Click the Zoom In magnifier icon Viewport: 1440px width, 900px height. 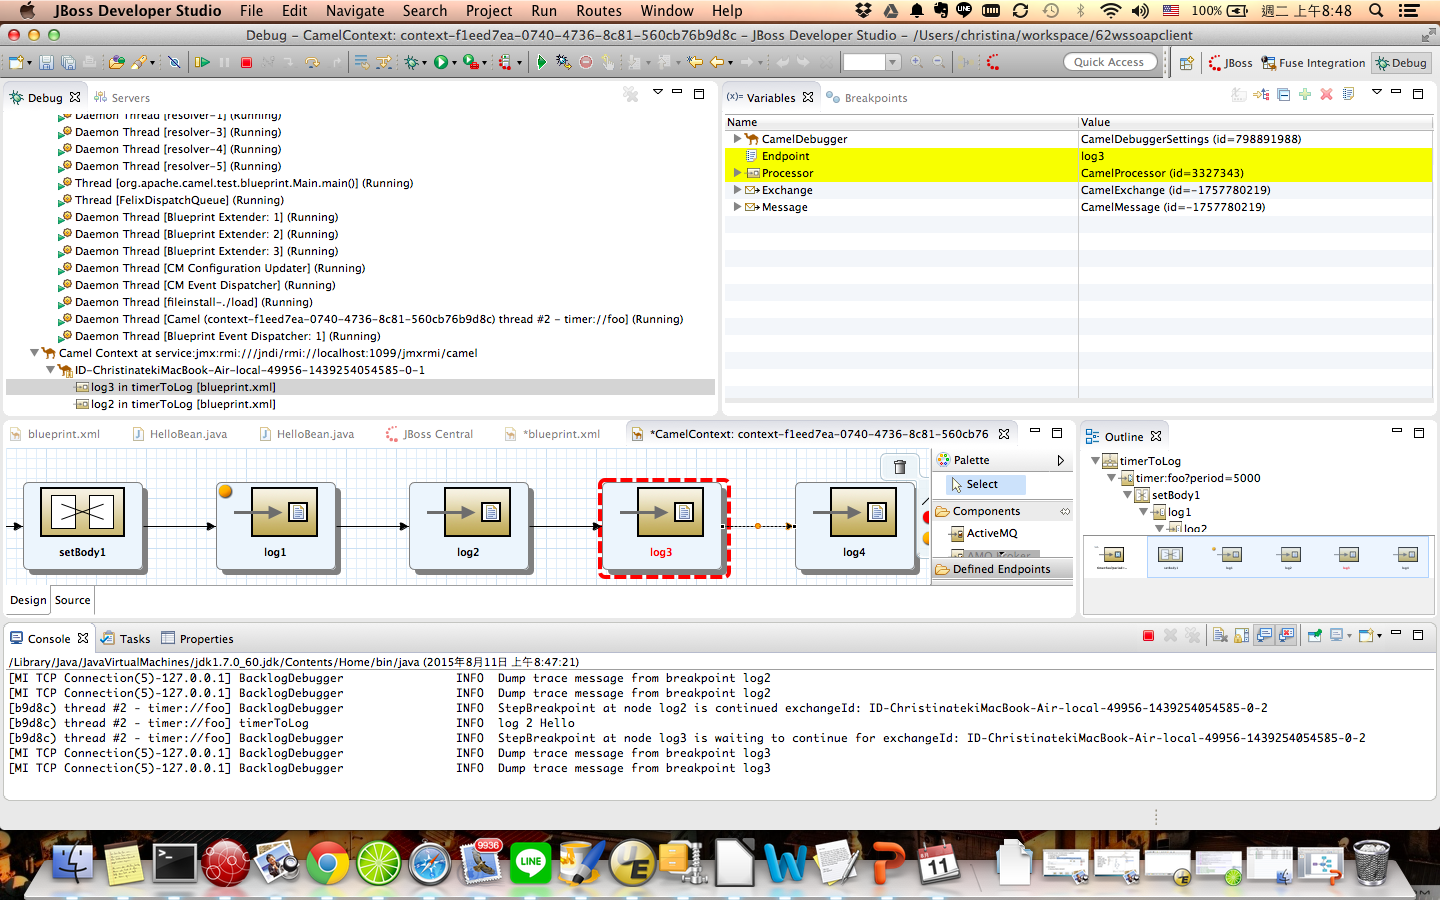click(918, 62)
